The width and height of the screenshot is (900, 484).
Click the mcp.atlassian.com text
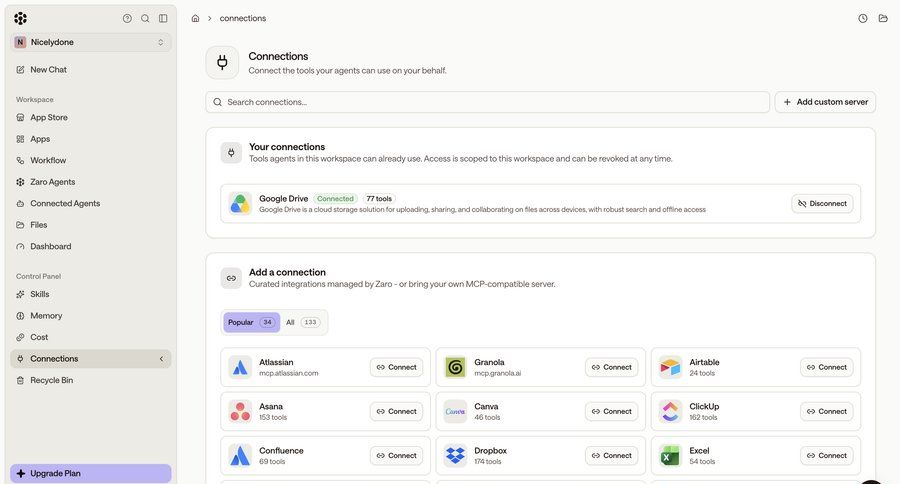289,373
